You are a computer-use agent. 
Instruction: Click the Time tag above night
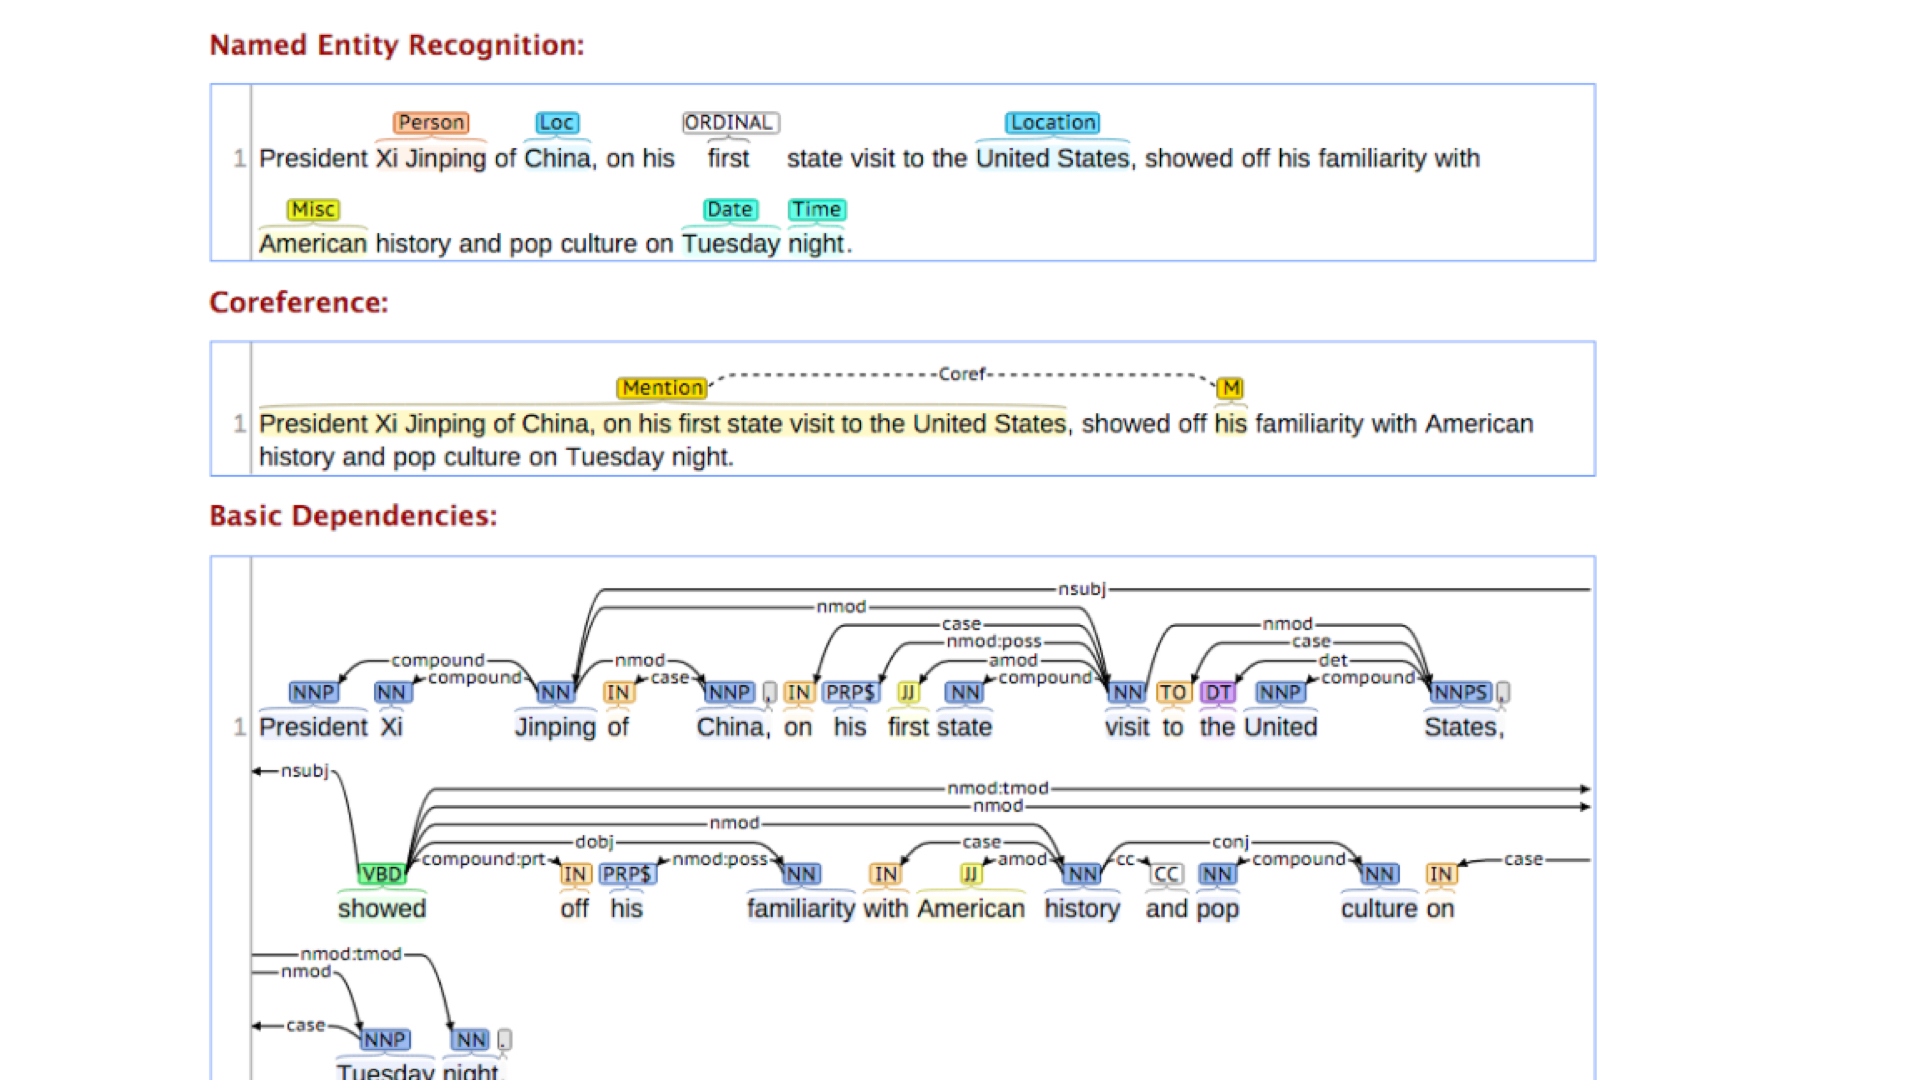coord(817,210)
